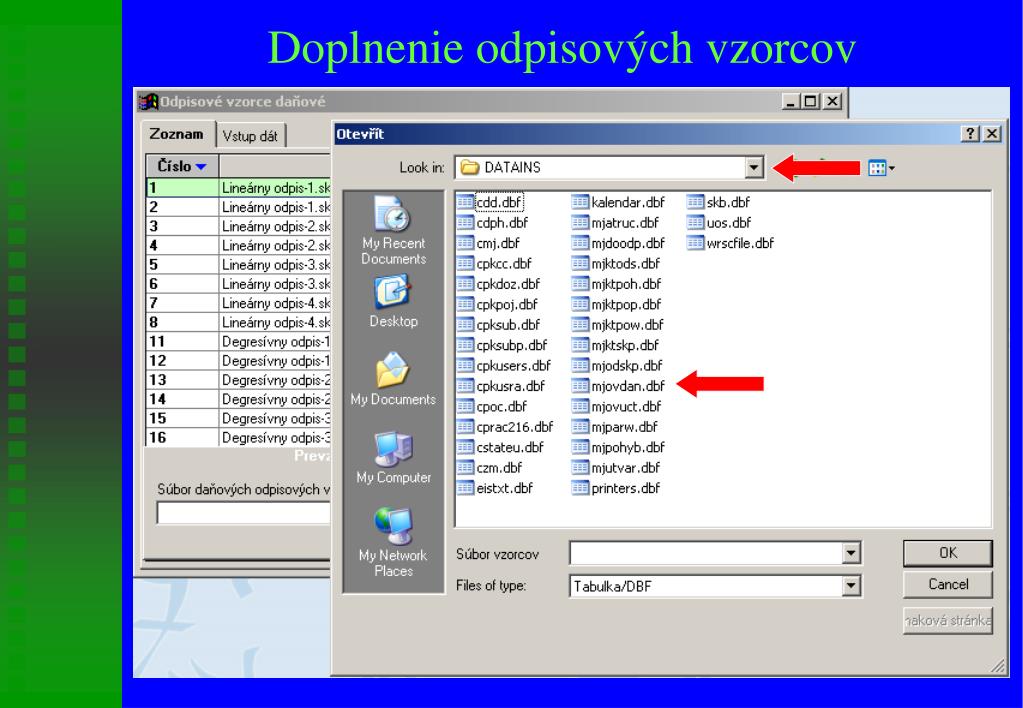1023x708 pixels.
Task: Select file mjutvar.dbf
Action: point(616,468)
